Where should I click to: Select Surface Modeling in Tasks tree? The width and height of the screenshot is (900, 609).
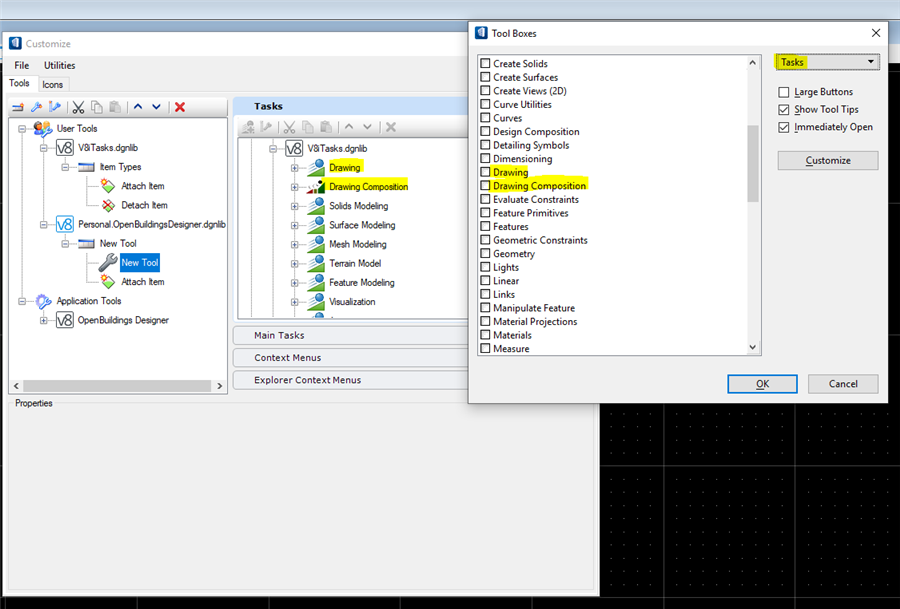pos(362,225)
